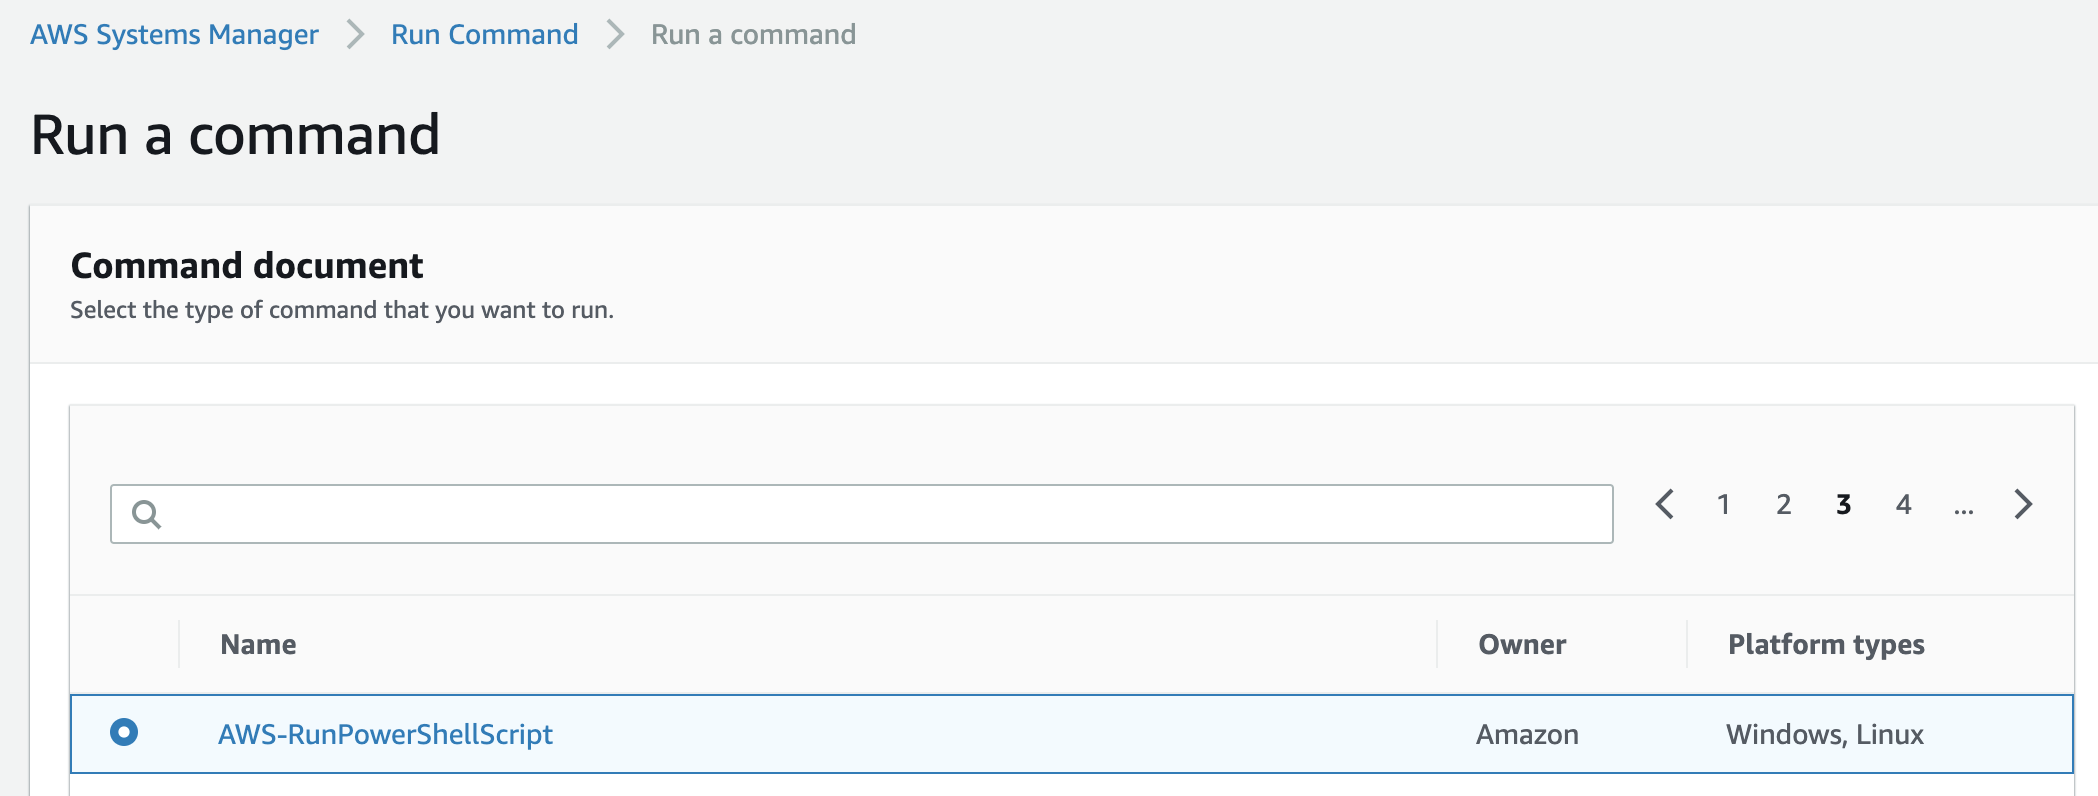Sort by the Owner column header

coord(1522,644)
